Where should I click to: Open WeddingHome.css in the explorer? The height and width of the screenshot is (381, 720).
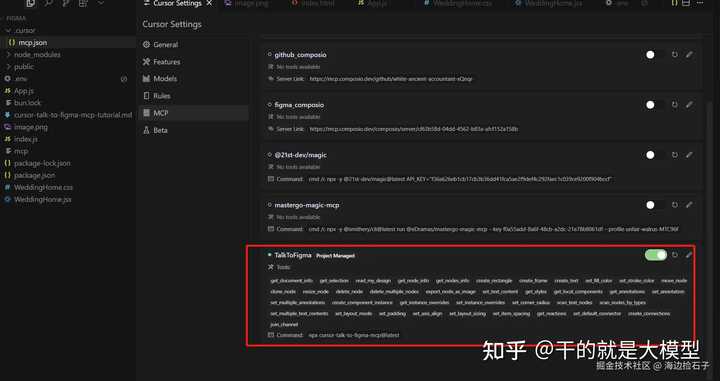pyautogui.click(x=68, y=187)
